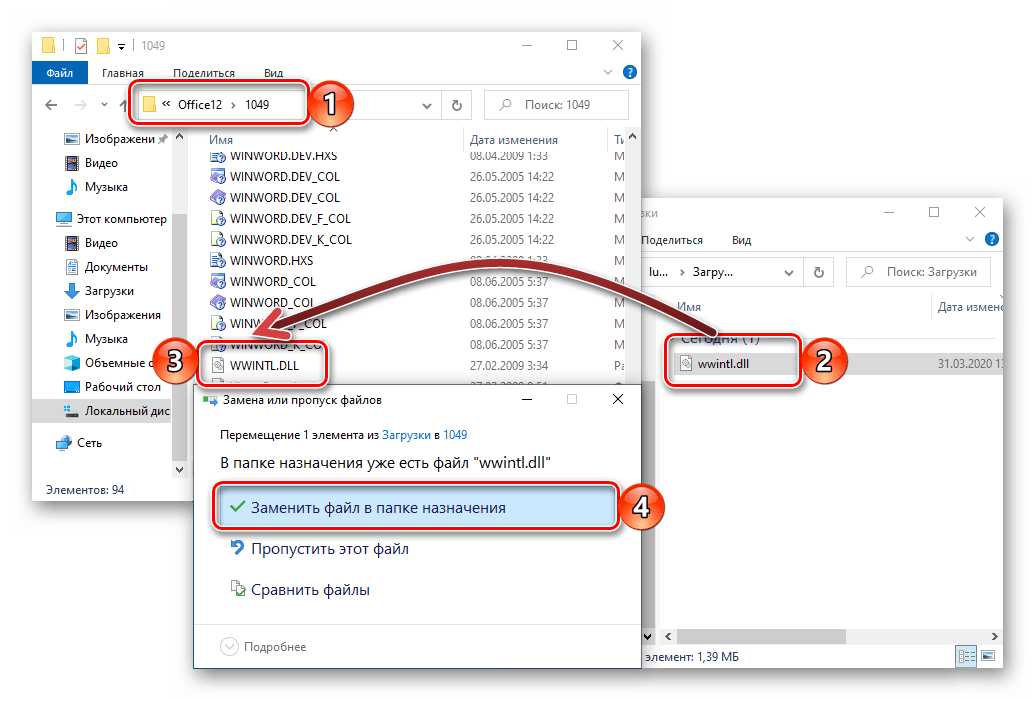Viewport: 1036px width, 701px height.
Task: Click properties icon in quick access toolbar
Action: (81, 46)
